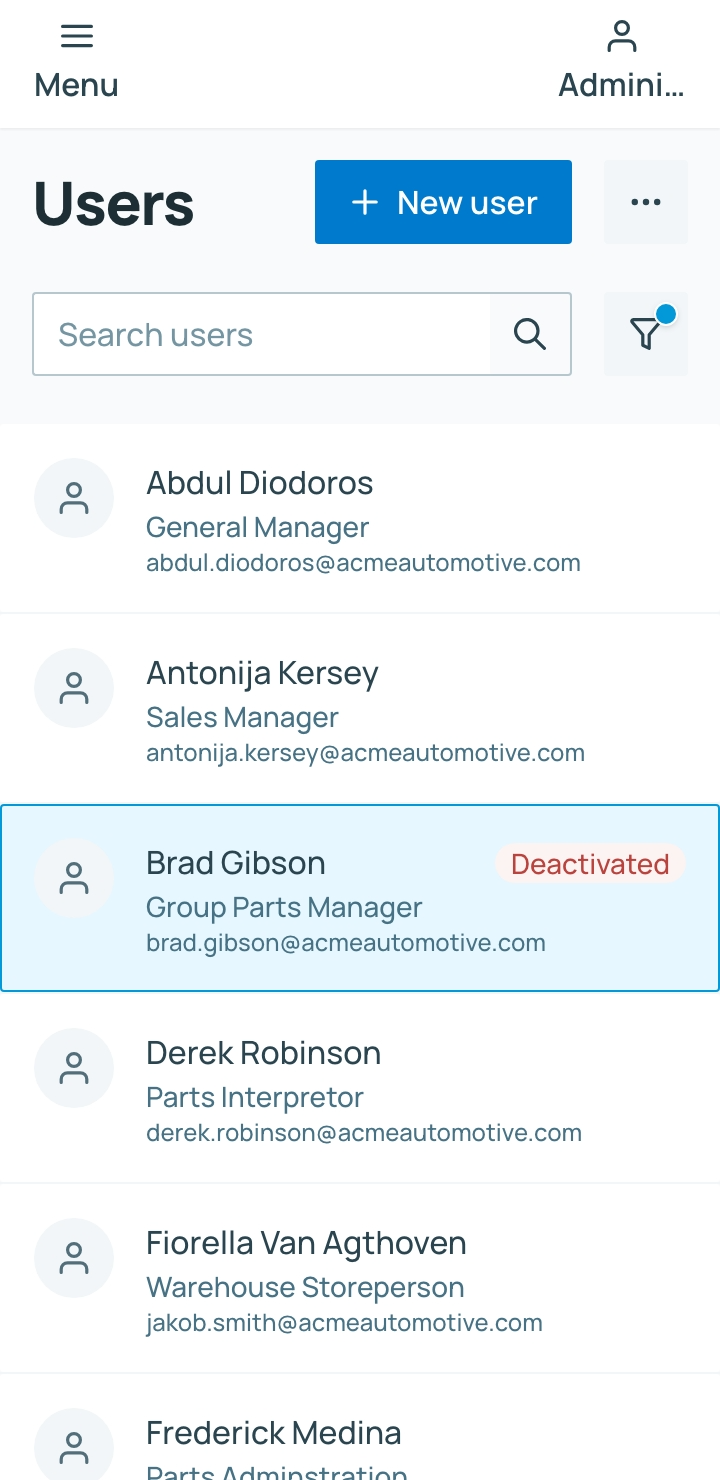Click the magnifying glass search icon
Image resolution: width=720 pixels, height=1480 pixels.
pyautogui.click(x=530, y=334)
